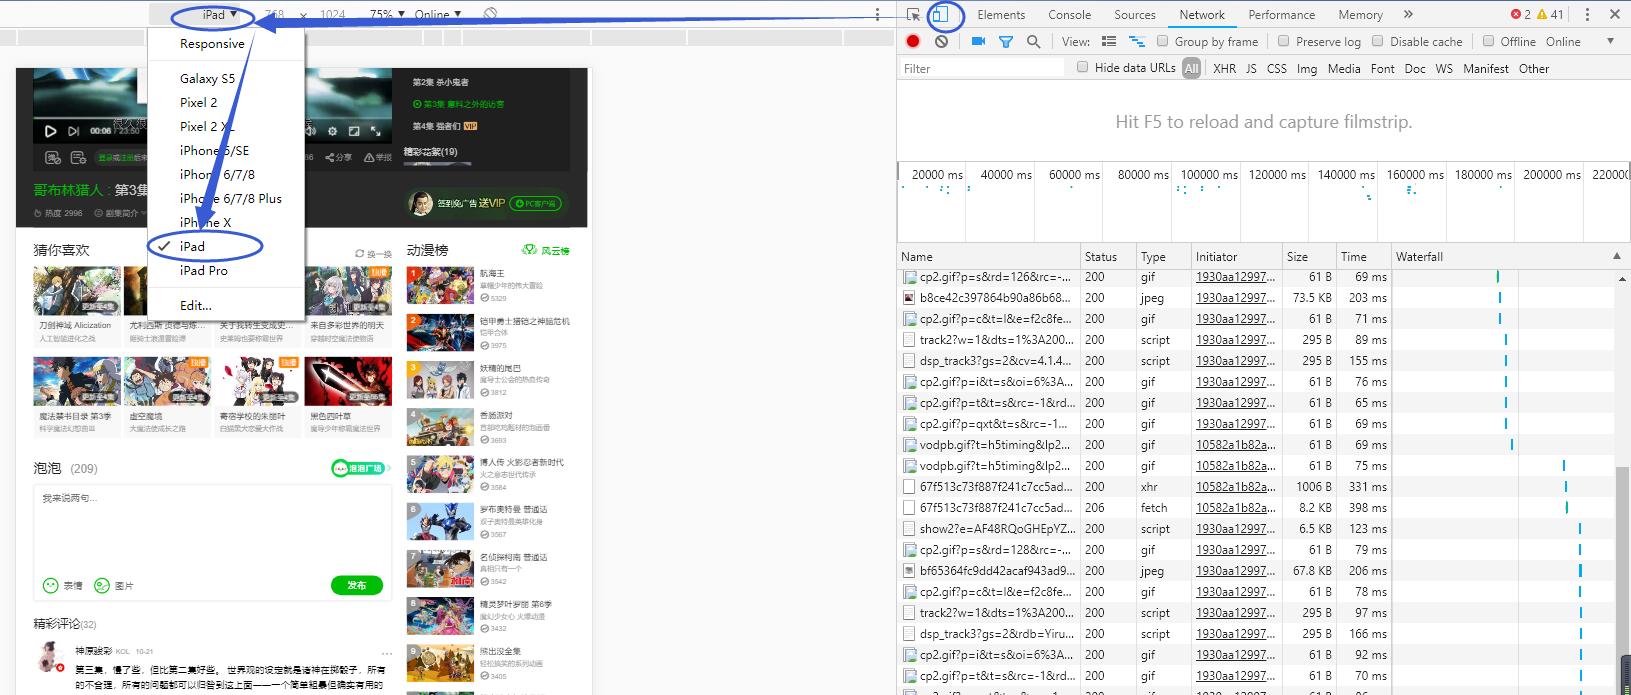Sort requests by Size column header
This screenshot has height=695, width=1631.
pos(1309,257)
